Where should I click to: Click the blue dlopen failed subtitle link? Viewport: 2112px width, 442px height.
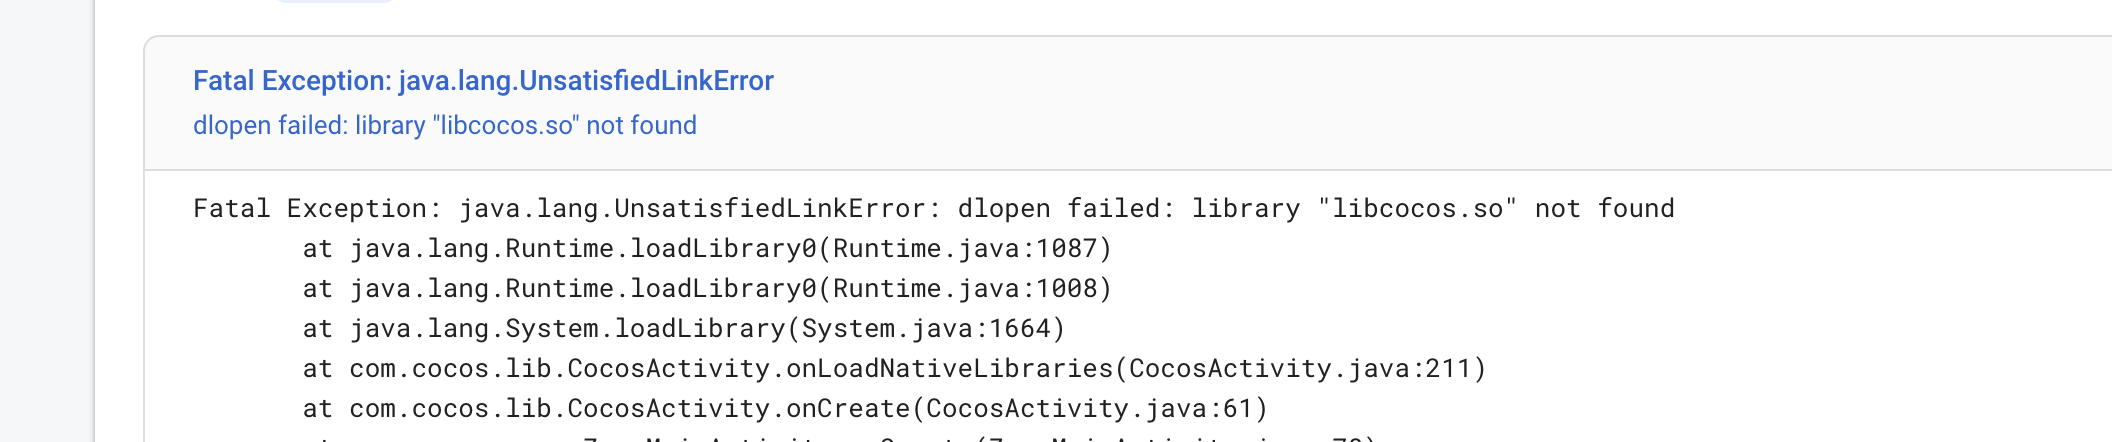(444, 126)
